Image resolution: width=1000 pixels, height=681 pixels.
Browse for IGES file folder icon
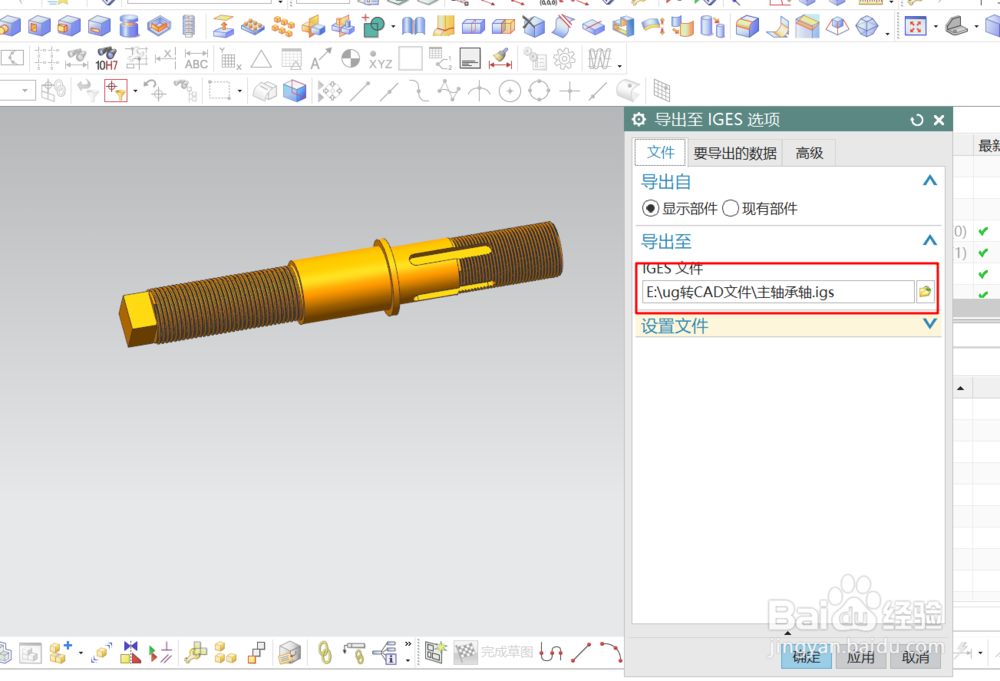pos(925,292)
